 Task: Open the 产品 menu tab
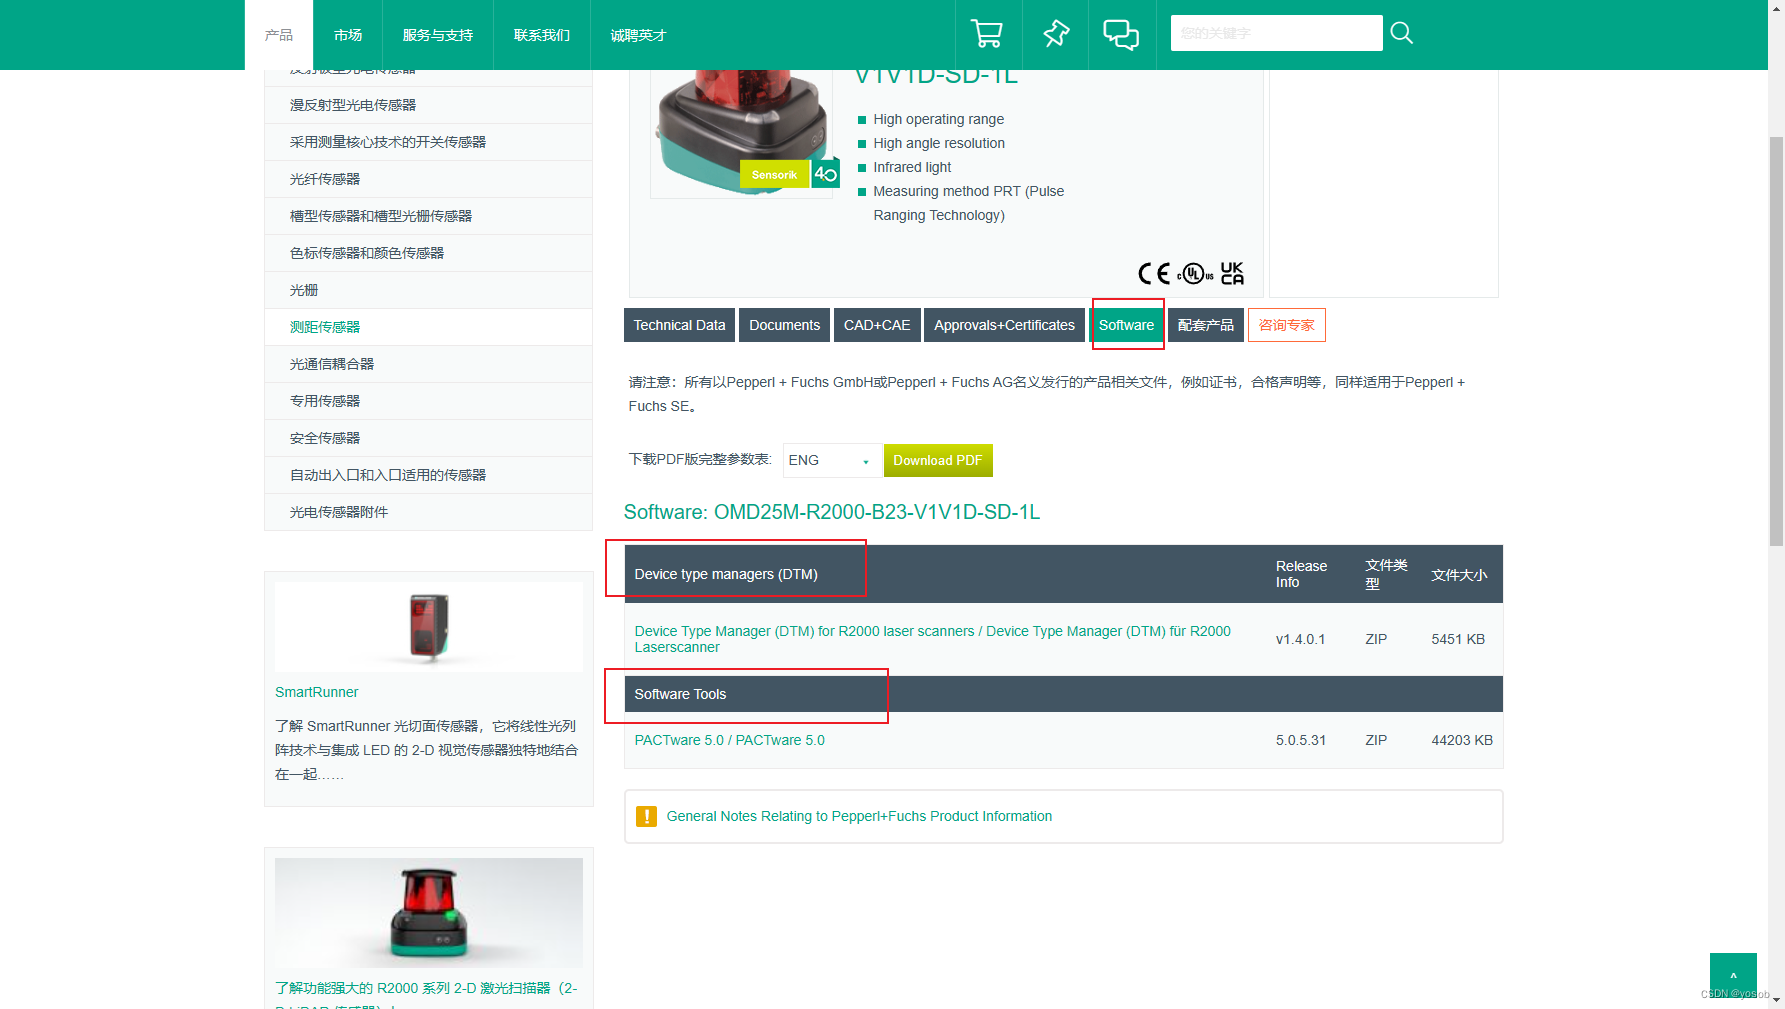tap(279, 35)
